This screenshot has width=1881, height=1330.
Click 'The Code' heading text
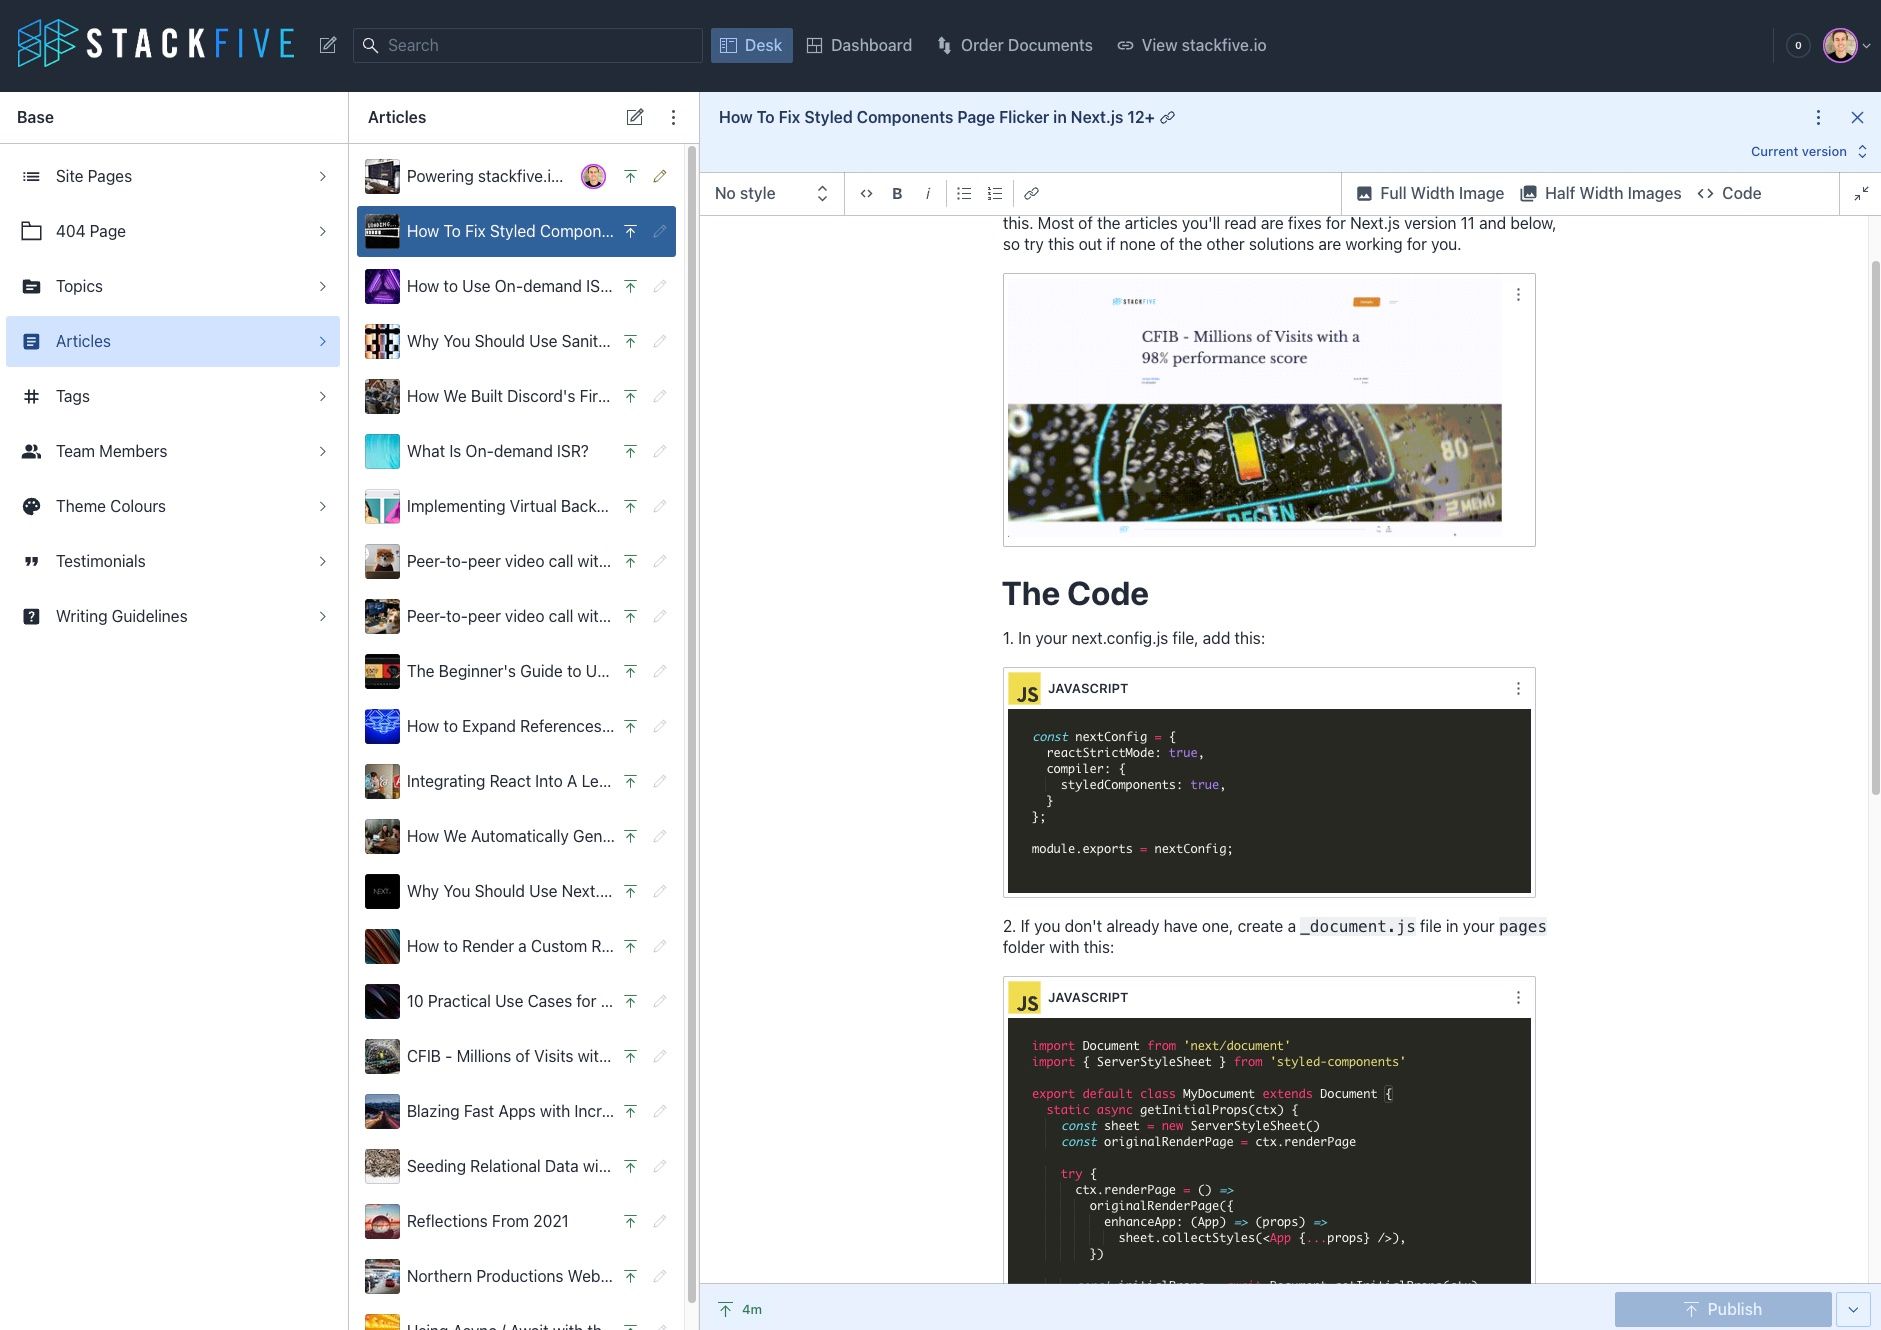click(1075, 594)
